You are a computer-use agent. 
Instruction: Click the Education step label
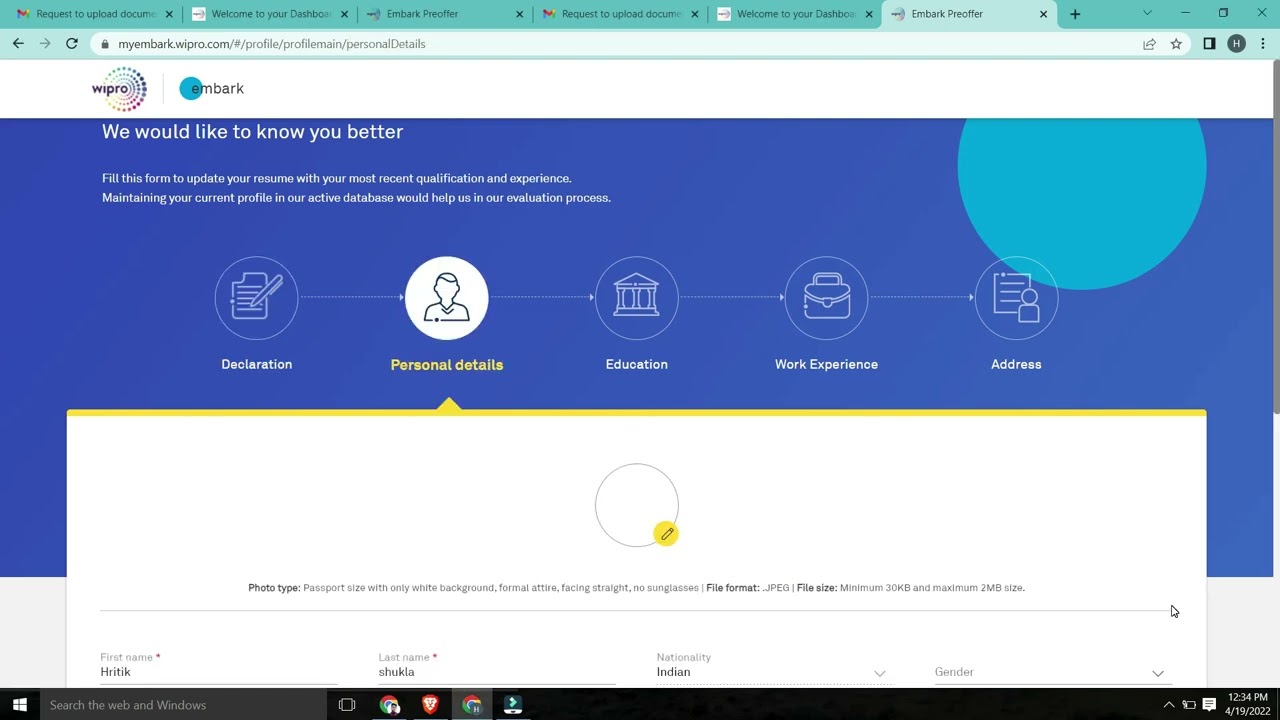coord(636,364)
